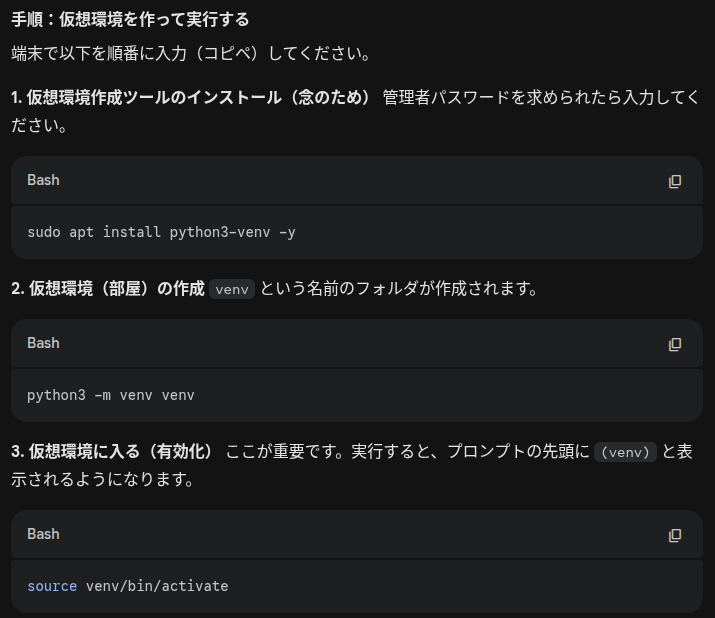Copy the source venv/bin/activate command
The height and width of the screenshot is (618, 715).
coord(675,535)
